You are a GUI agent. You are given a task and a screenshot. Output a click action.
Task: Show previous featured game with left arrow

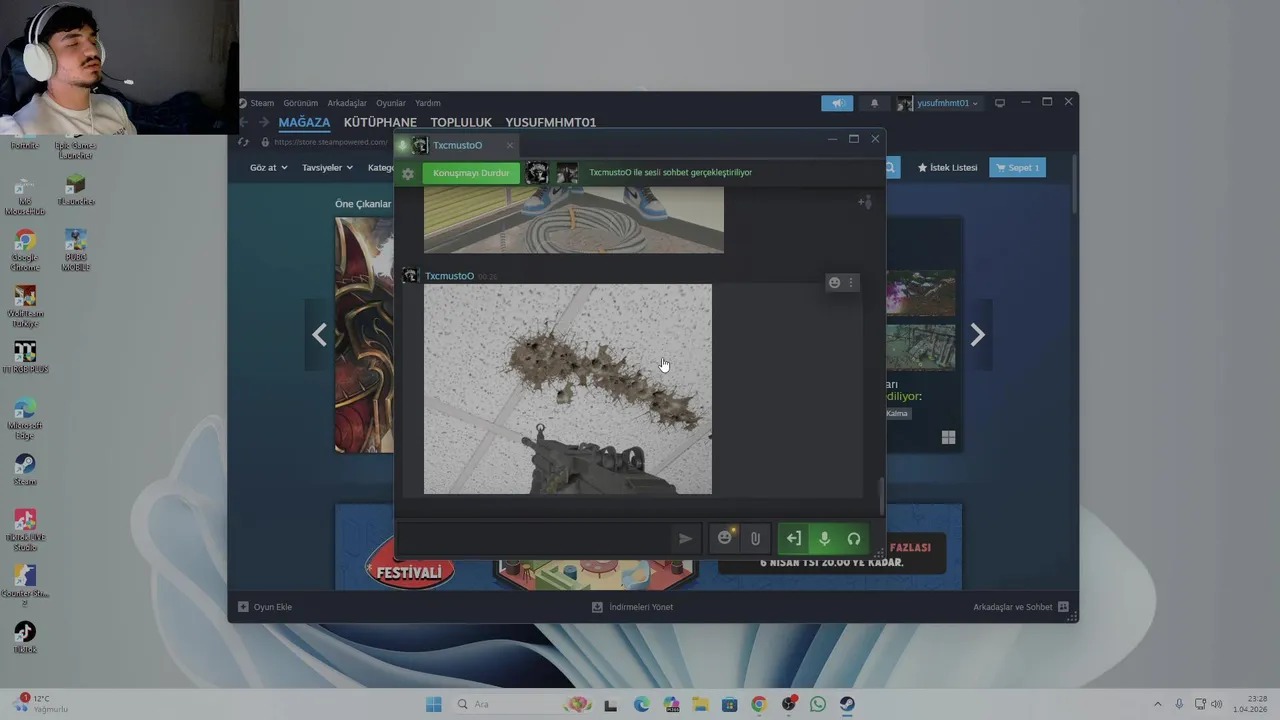click(319, 335)
